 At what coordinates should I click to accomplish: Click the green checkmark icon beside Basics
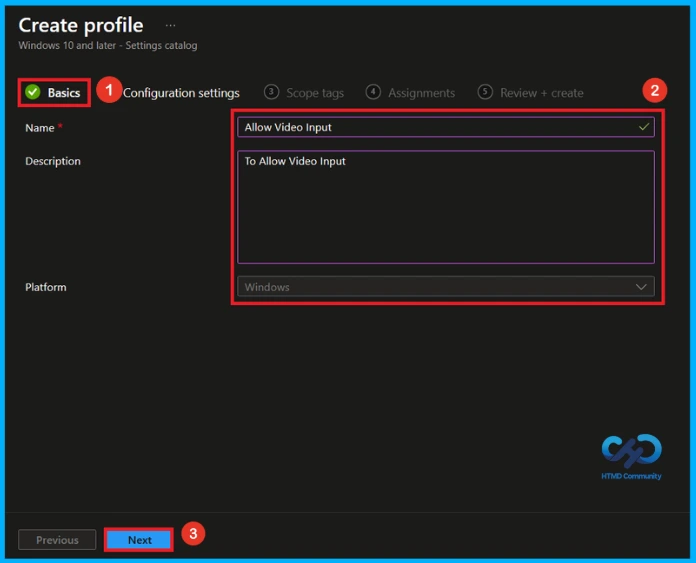click(x=33, y=92)
